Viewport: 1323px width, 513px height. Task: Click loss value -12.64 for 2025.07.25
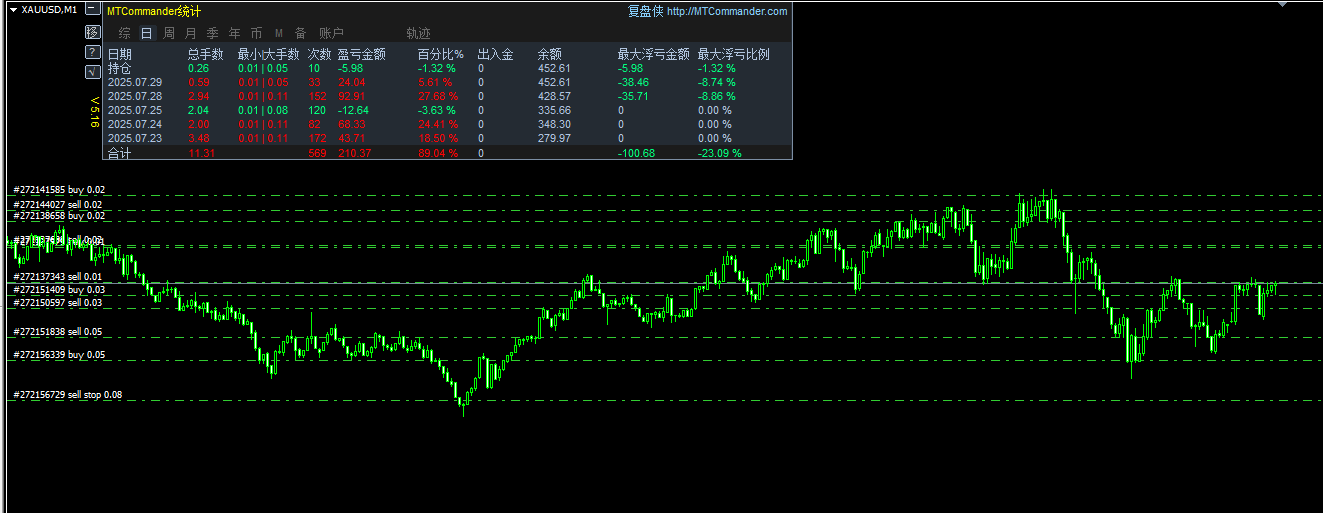[x=354, y=110]
